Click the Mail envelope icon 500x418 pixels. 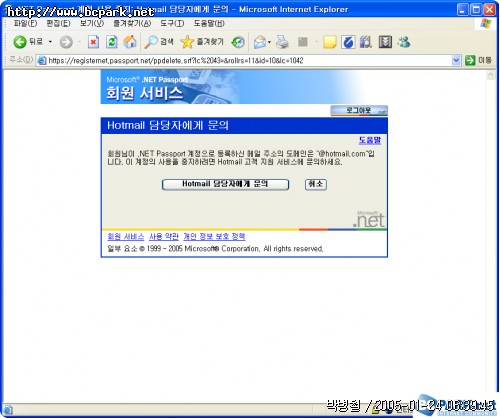[x=260, y=42]
